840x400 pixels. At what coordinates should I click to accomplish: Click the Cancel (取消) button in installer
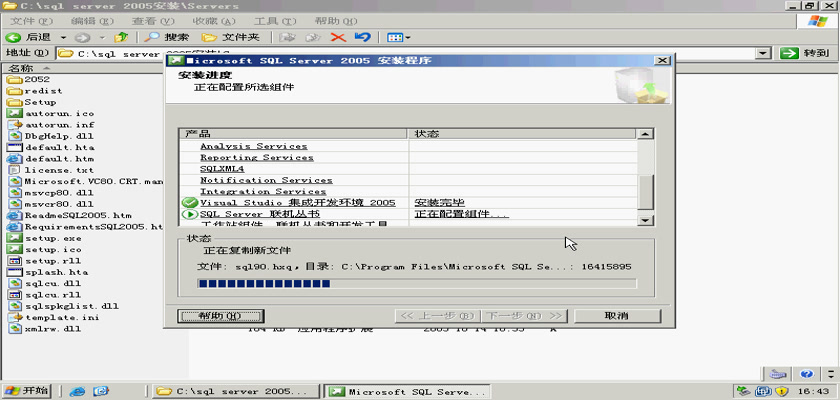click(617, 316)
